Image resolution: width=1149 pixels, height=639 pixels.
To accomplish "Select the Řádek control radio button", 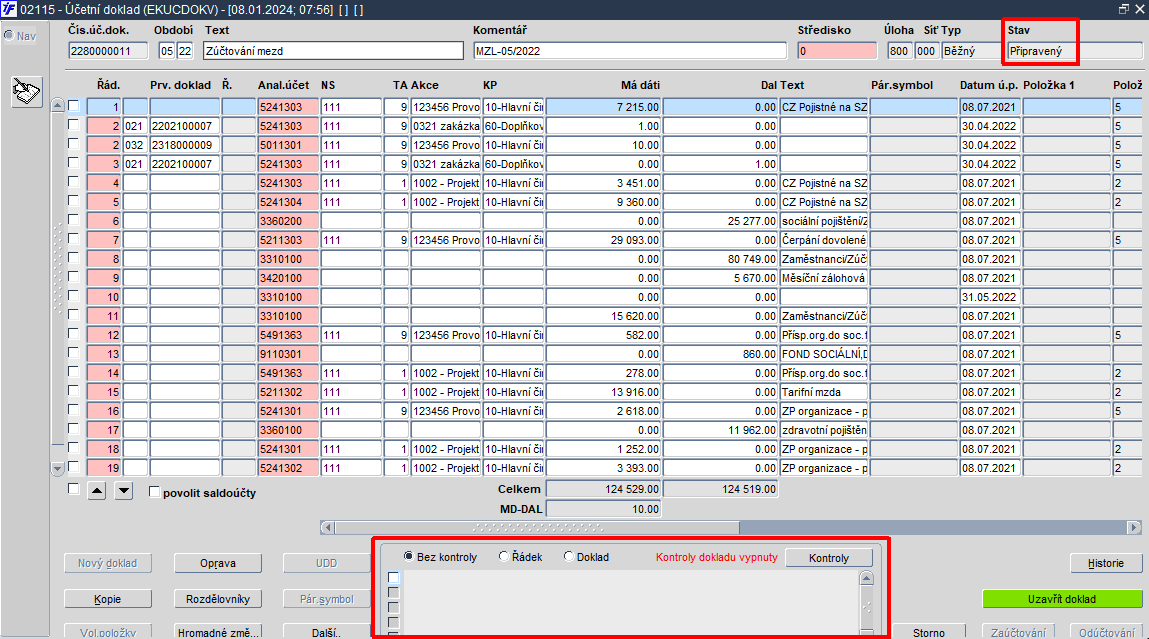I will (503, 556).
